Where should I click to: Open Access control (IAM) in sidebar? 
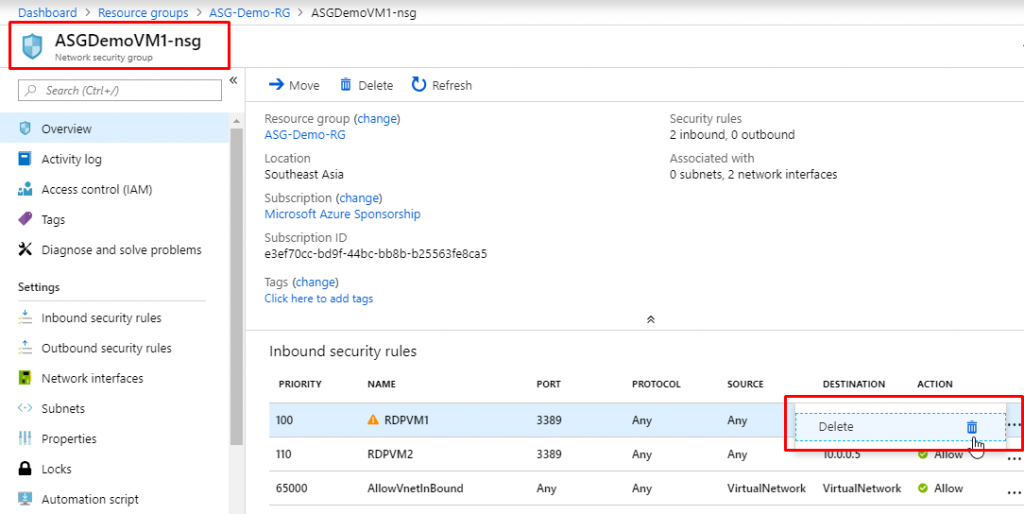(x=96, y=189)
